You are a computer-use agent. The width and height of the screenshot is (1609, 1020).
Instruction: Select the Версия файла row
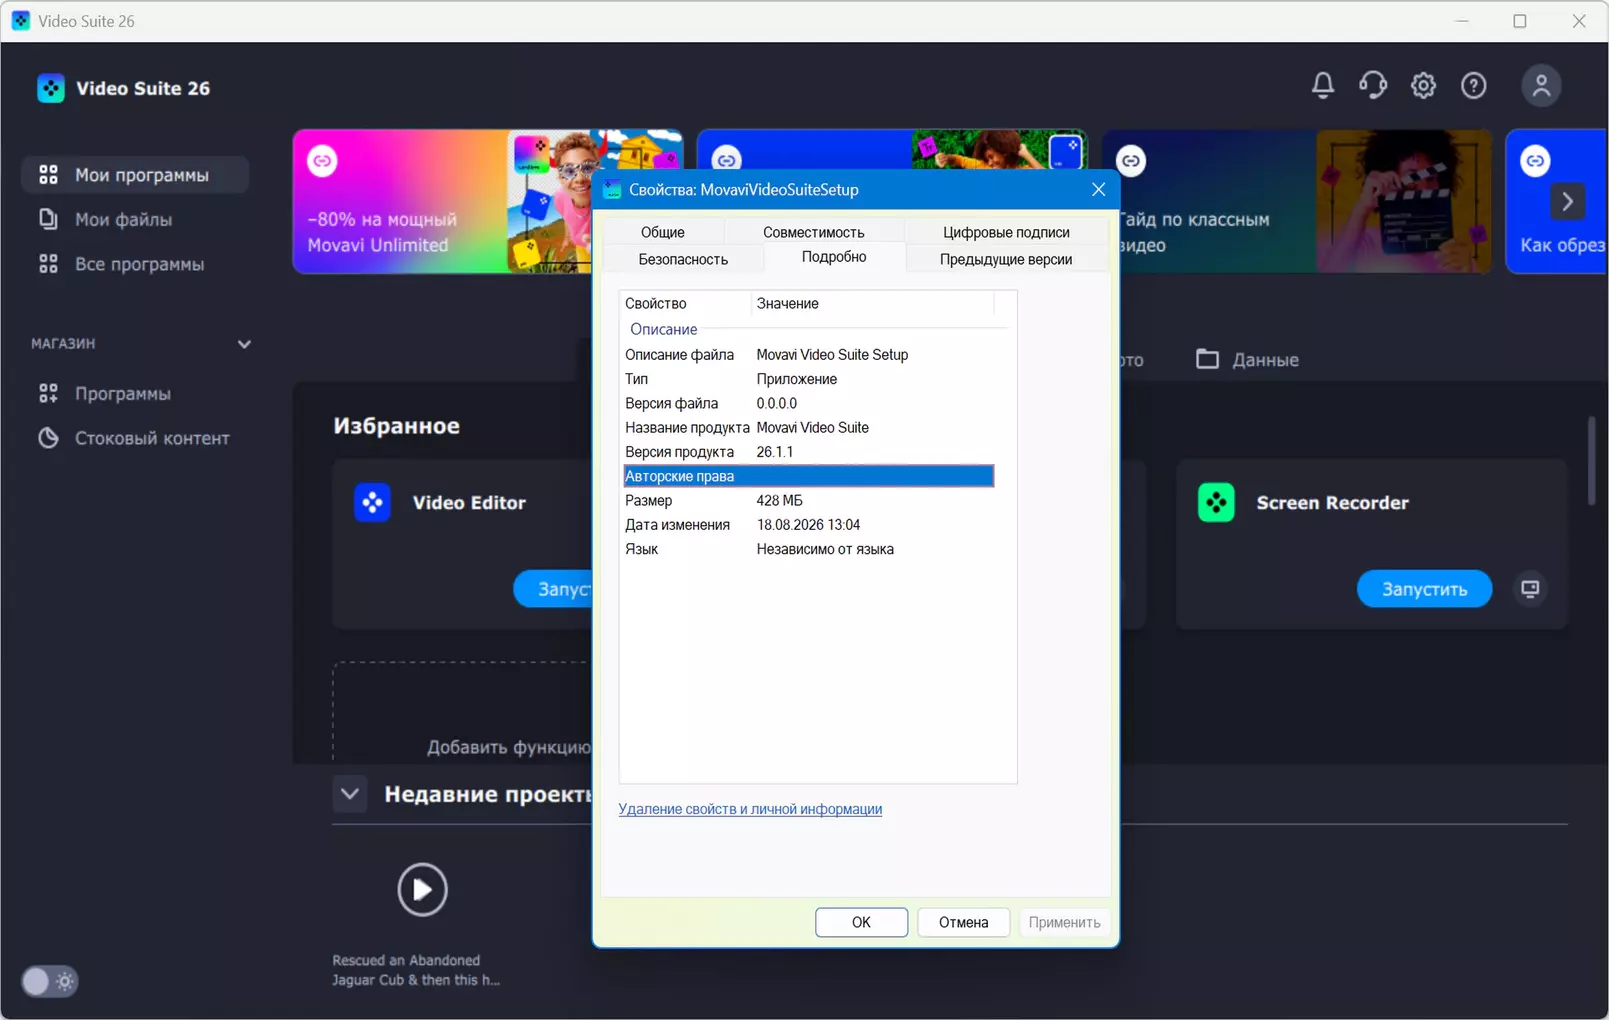tap(808, 403)
